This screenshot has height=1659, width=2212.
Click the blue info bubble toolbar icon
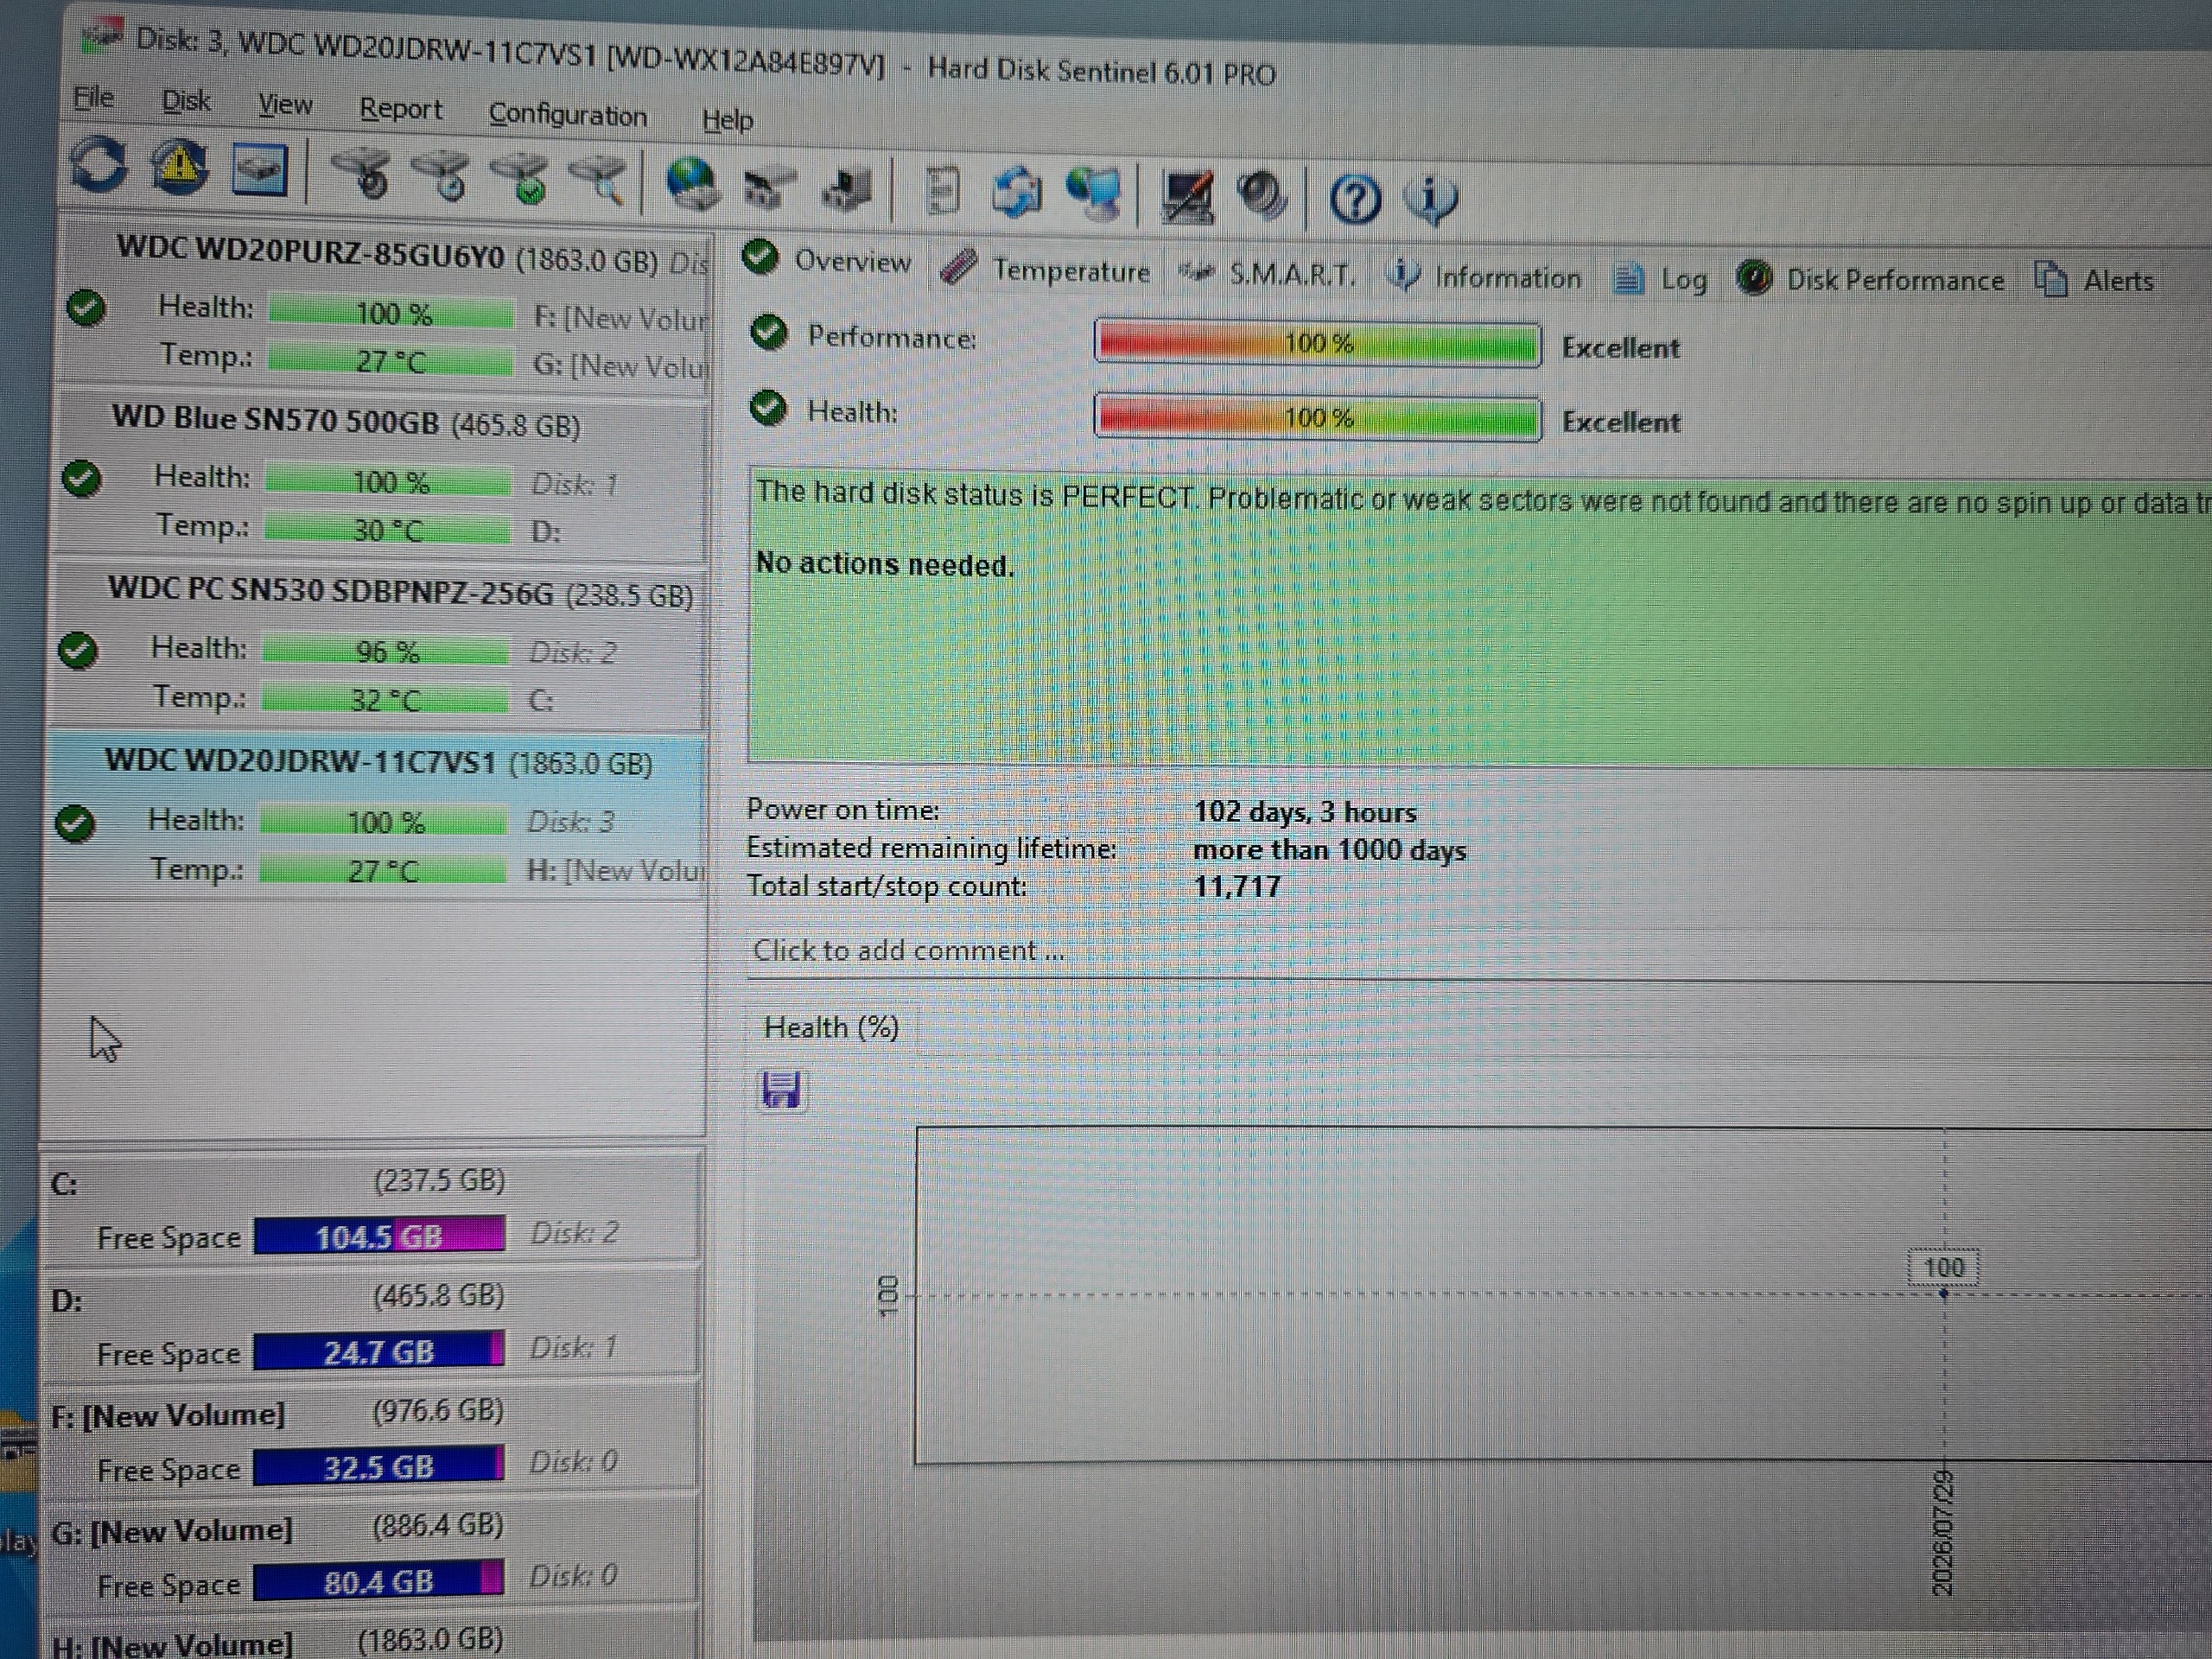coord(1431,199)
